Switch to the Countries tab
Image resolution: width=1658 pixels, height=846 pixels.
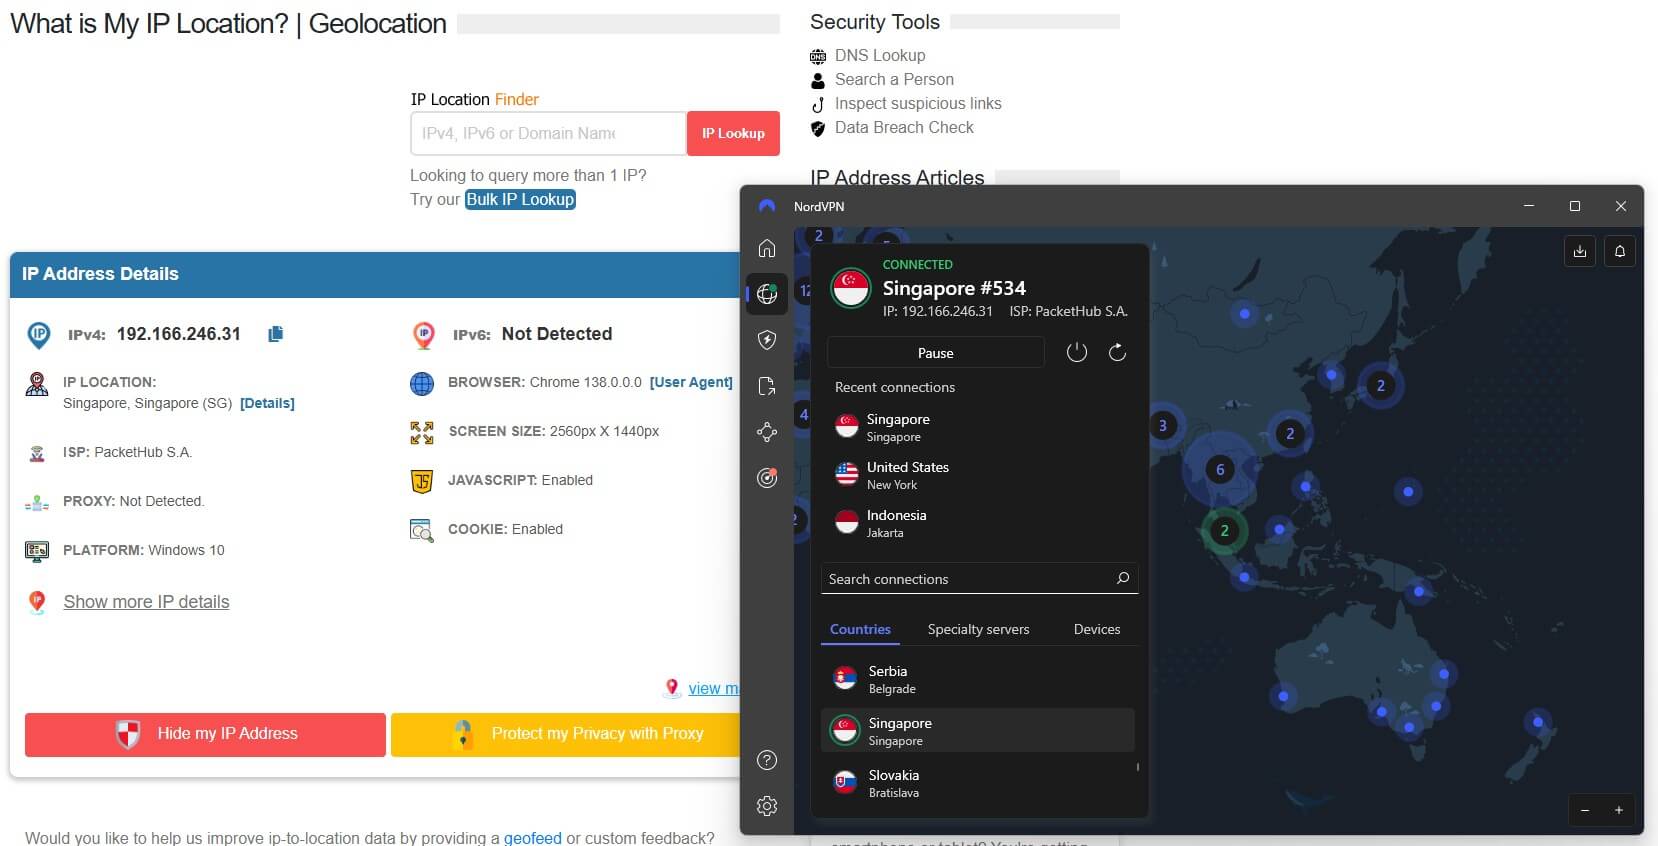coord(860,629)
